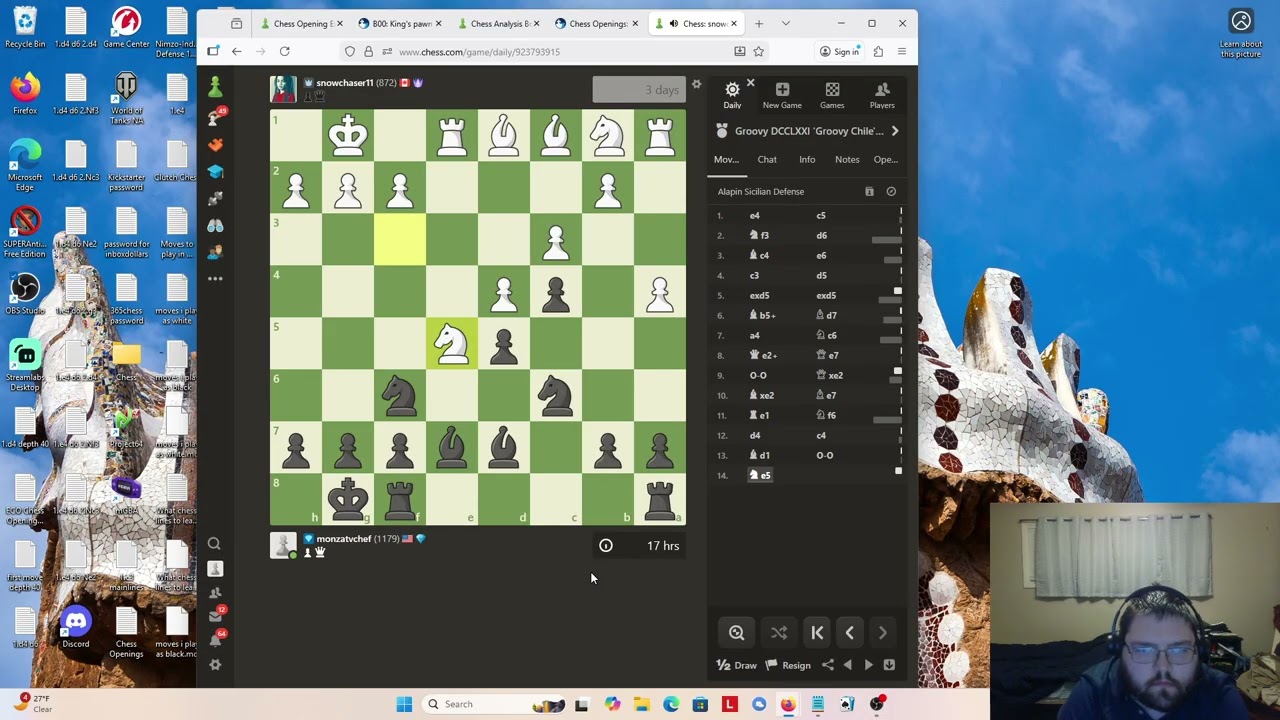The image size is (1280, 720).
Task: Click the share game icon
Action: tap(828, 665)
